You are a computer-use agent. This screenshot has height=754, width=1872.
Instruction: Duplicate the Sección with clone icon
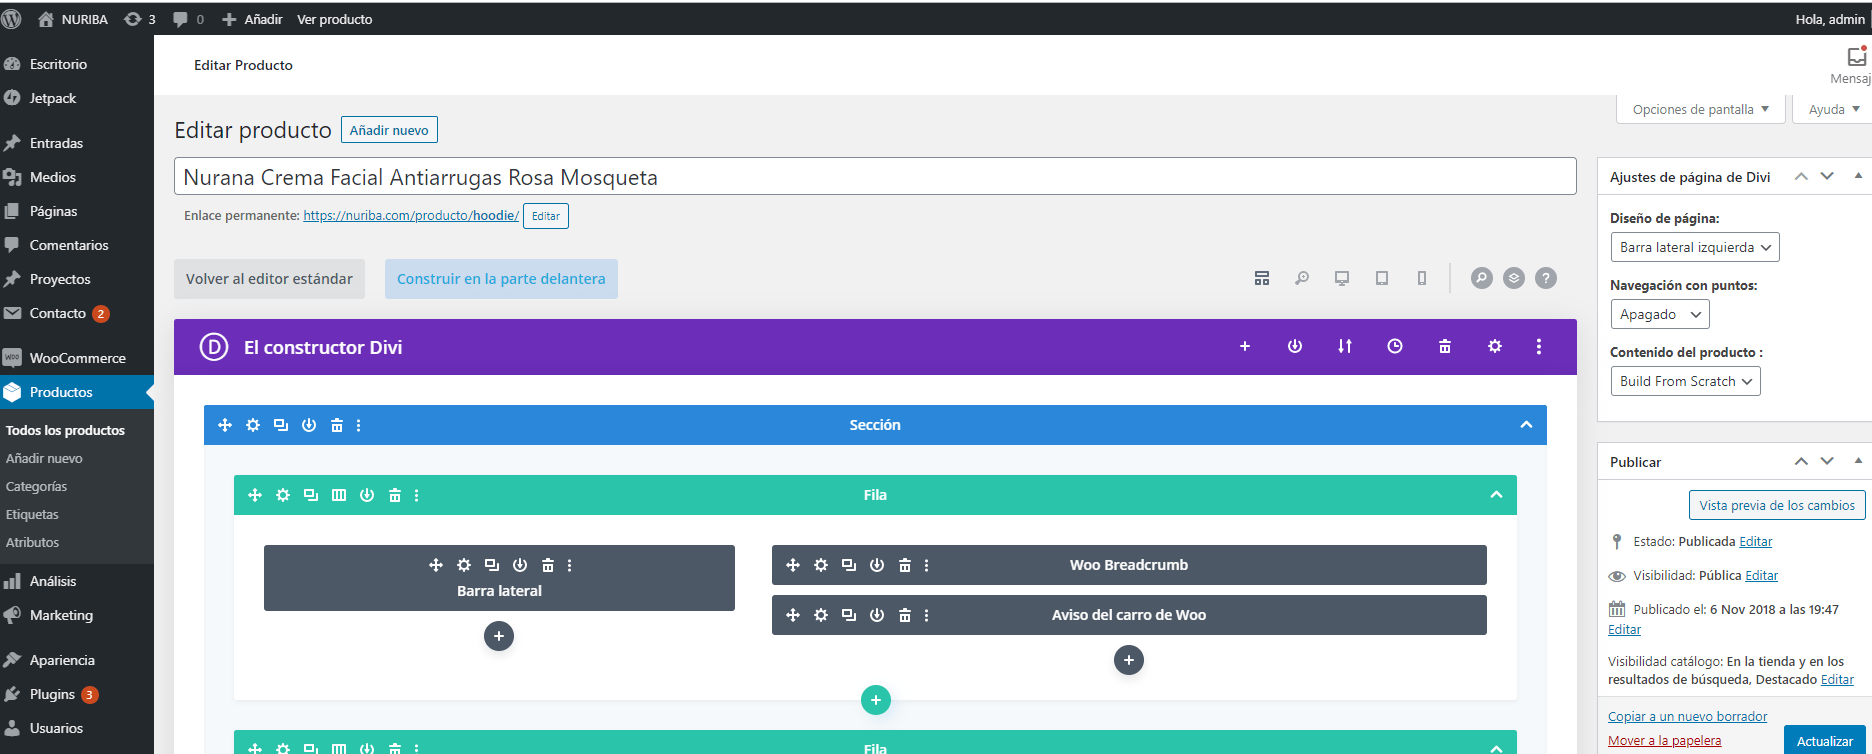point(281,425)
